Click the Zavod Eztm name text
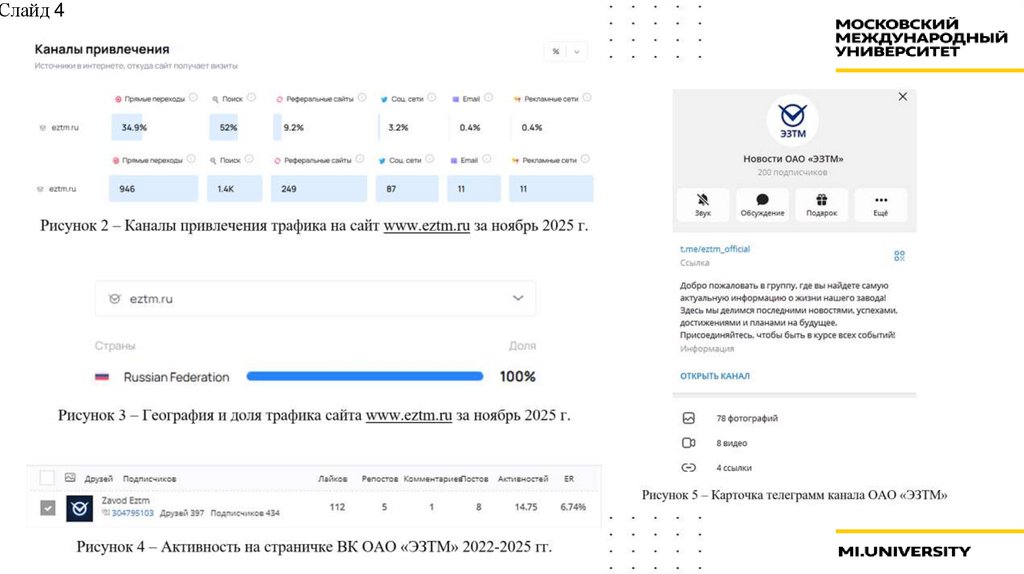Screen dimensions: 1024x574 click(x=125, y=500)
